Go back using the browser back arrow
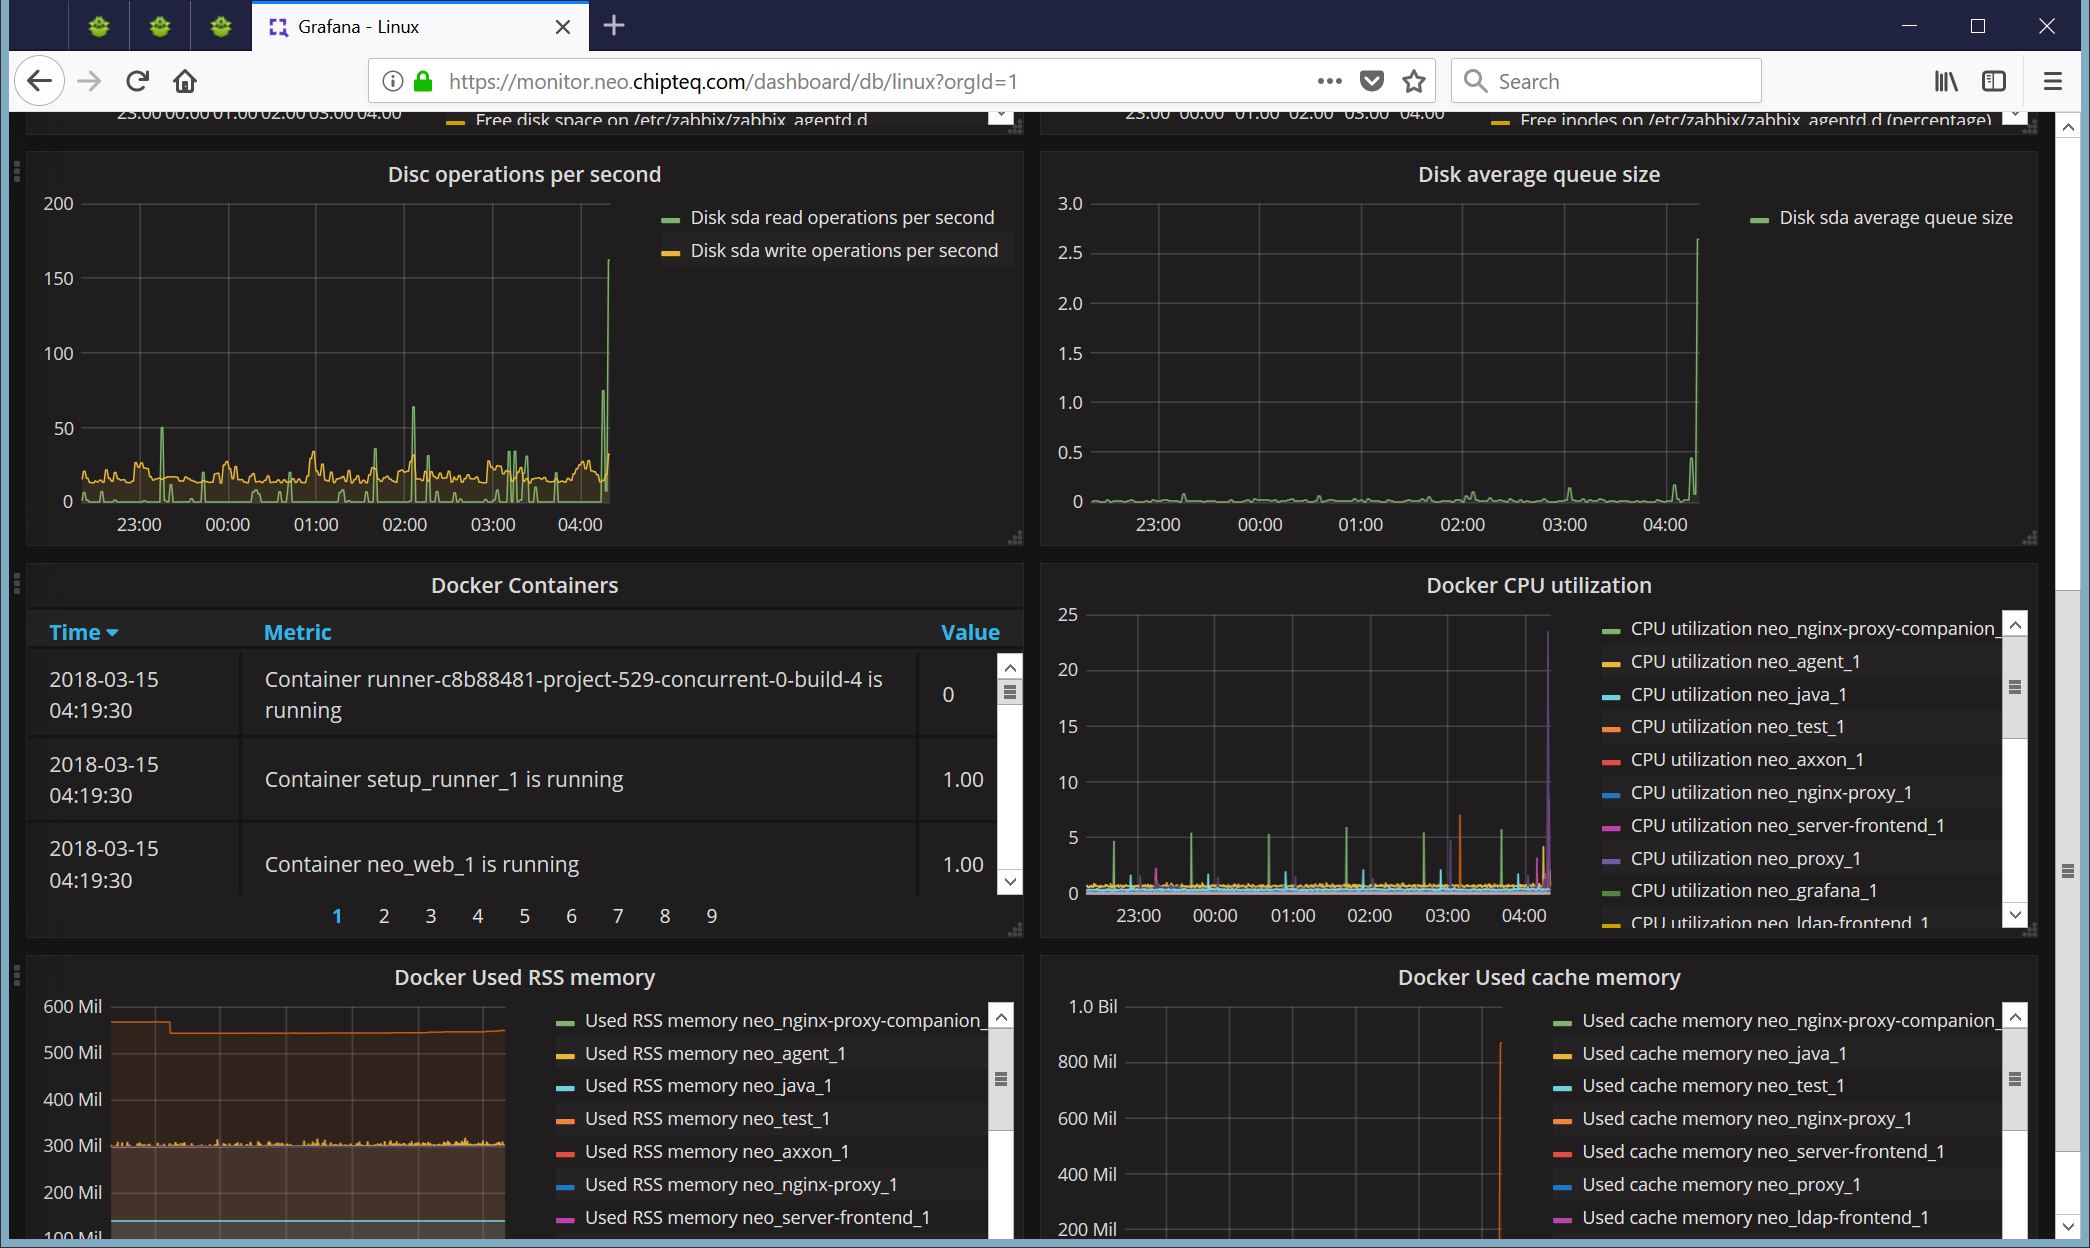 point(39,81)
